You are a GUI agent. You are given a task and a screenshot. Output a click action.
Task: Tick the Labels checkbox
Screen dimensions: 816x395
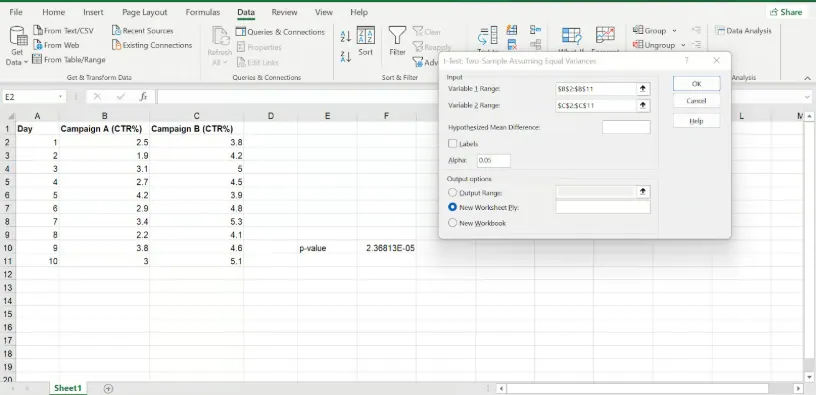[452, 144]
